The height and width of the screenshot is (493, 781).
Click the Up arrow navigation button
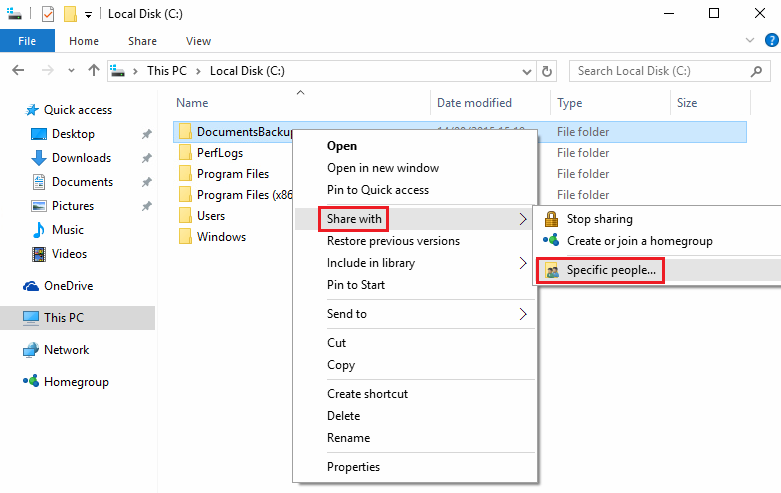pyautogui.click(x=94, y=71)
